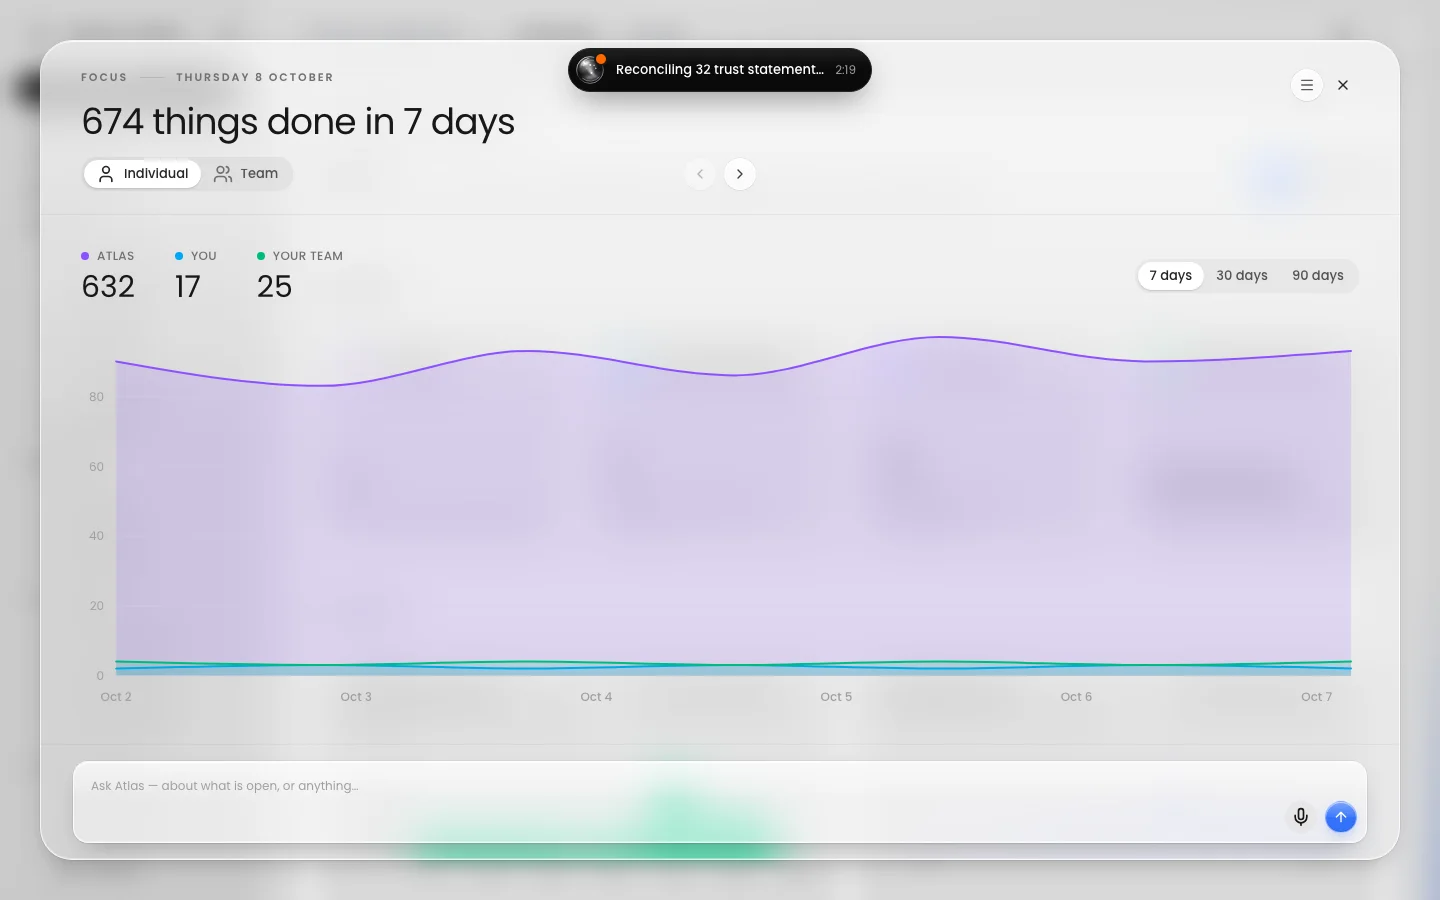Image resolution: width=1440 pixels, height=900 pixels.
Task: Click the FOCUS header label
Action: point(104,77)
